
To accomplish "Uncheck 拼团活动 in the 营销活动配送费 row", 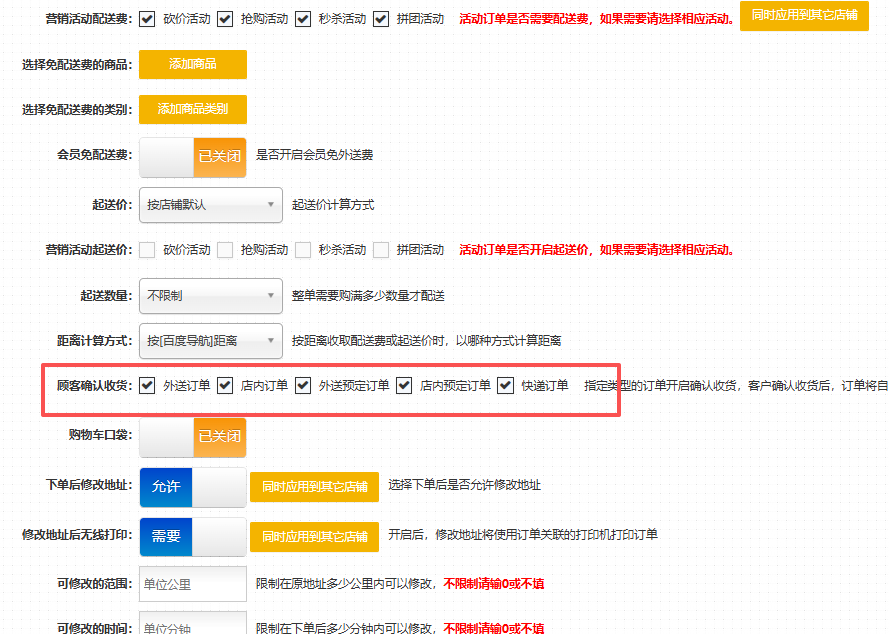I will (x=381, y=19).
